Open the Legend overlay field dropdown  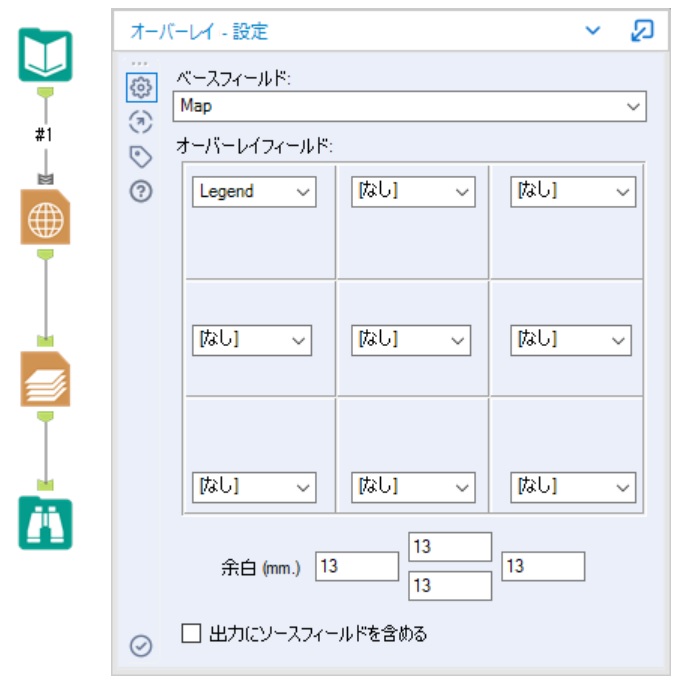click(x=254, y=191)
